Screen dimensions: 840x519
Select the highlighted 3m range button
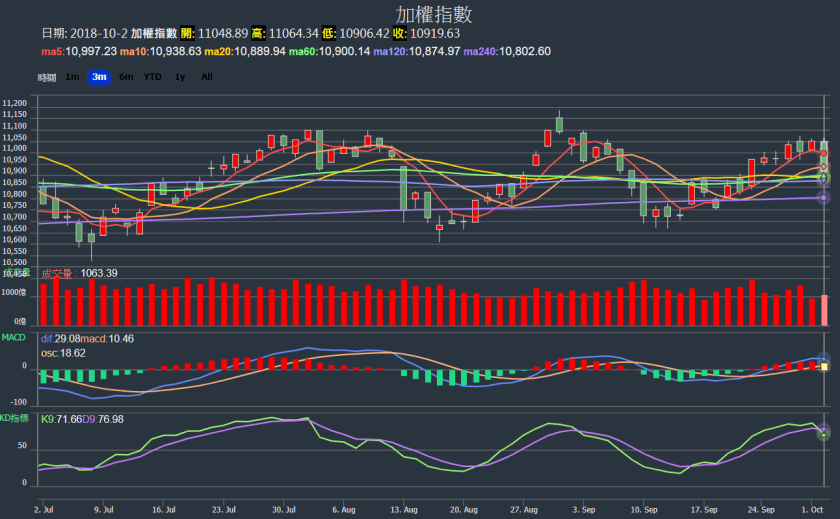[x=99, y=77]
